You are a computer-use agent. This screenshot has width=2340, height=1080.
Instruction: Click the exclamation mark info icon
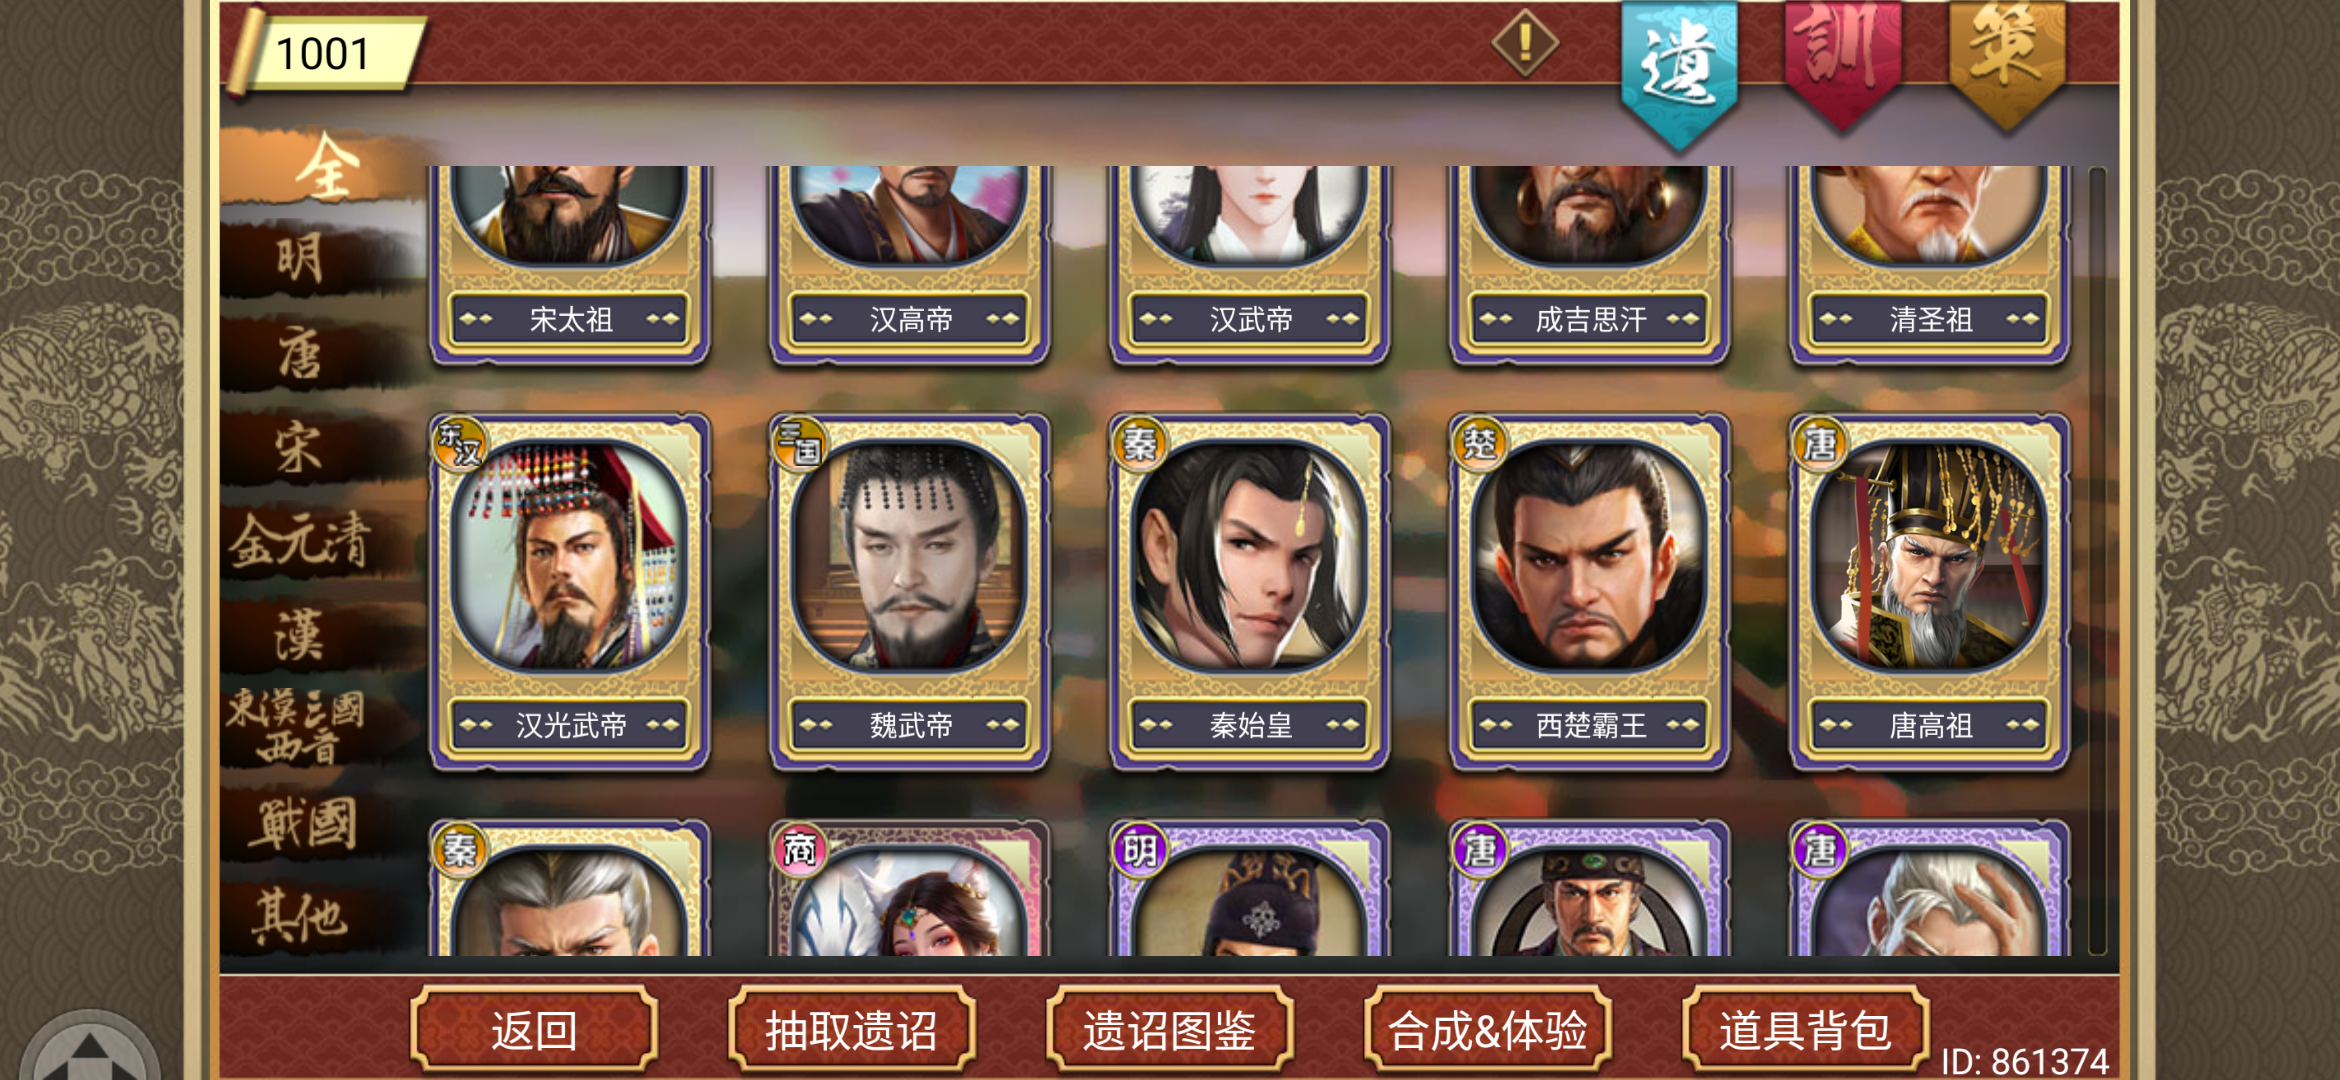pyautogui.click(x=1525, y=43)
